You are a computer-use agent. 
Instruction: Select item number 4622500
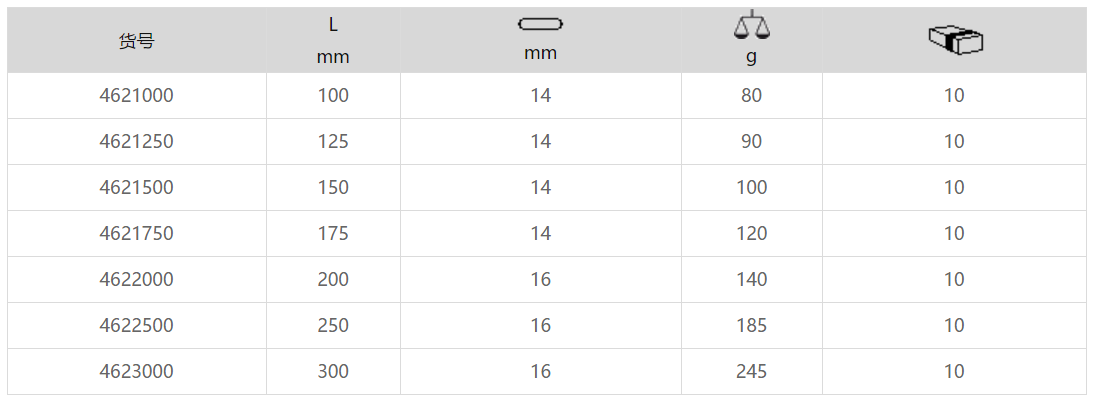tap(136, 326)
